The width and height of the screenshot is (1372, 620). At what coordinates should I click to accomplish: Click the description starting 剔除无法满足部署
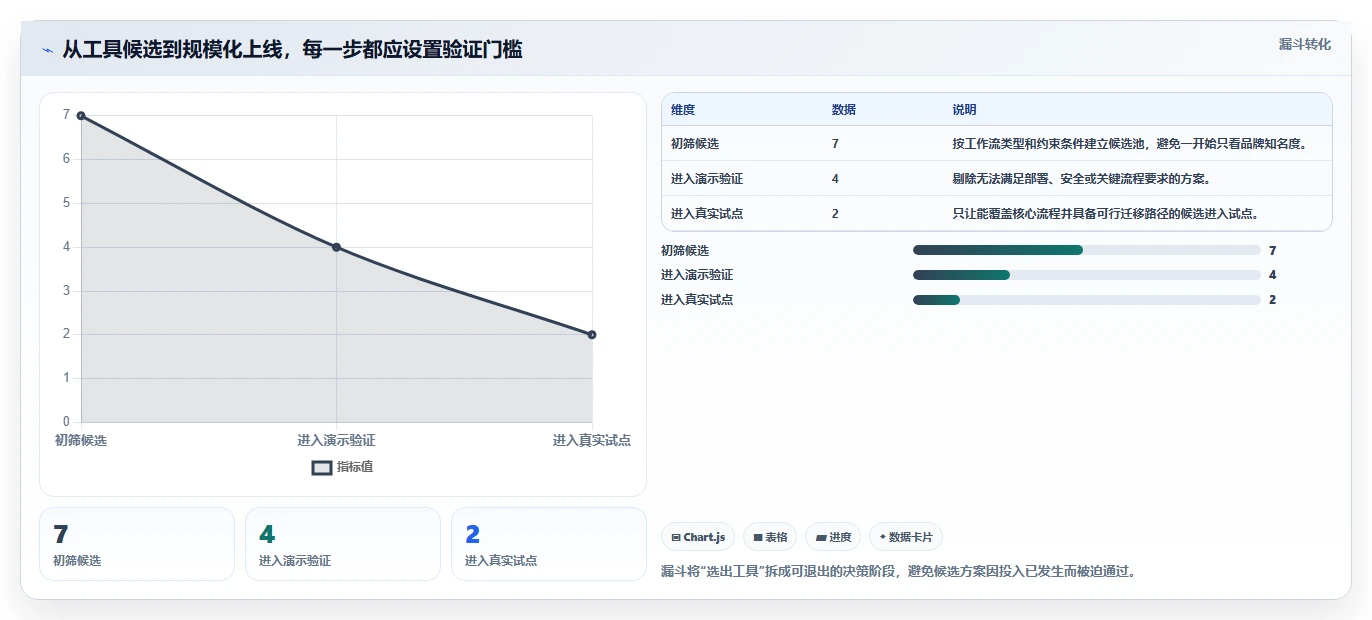1082,179
